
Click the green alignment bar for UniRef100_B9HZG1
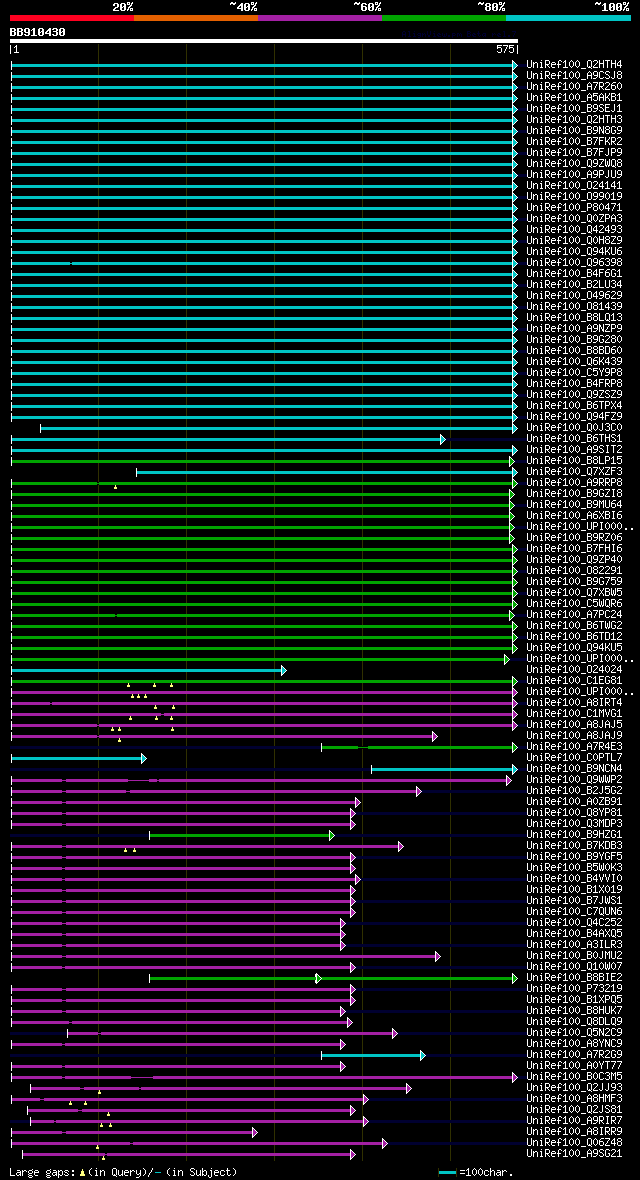click(242, 835)
